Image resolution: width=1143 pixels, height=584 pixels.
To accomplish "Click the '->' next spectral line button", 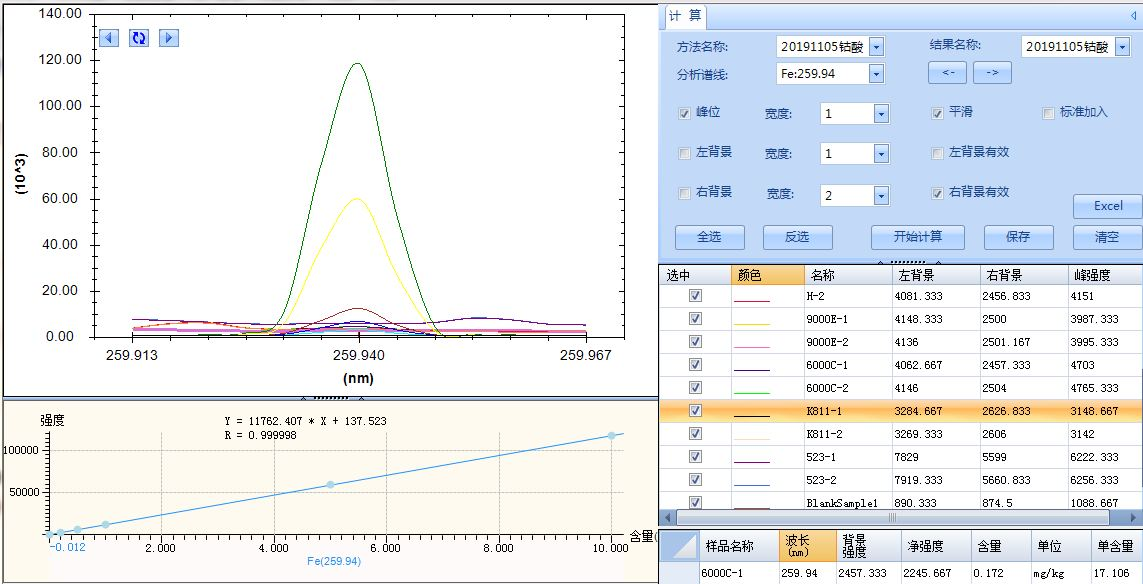I will [992, 73].
